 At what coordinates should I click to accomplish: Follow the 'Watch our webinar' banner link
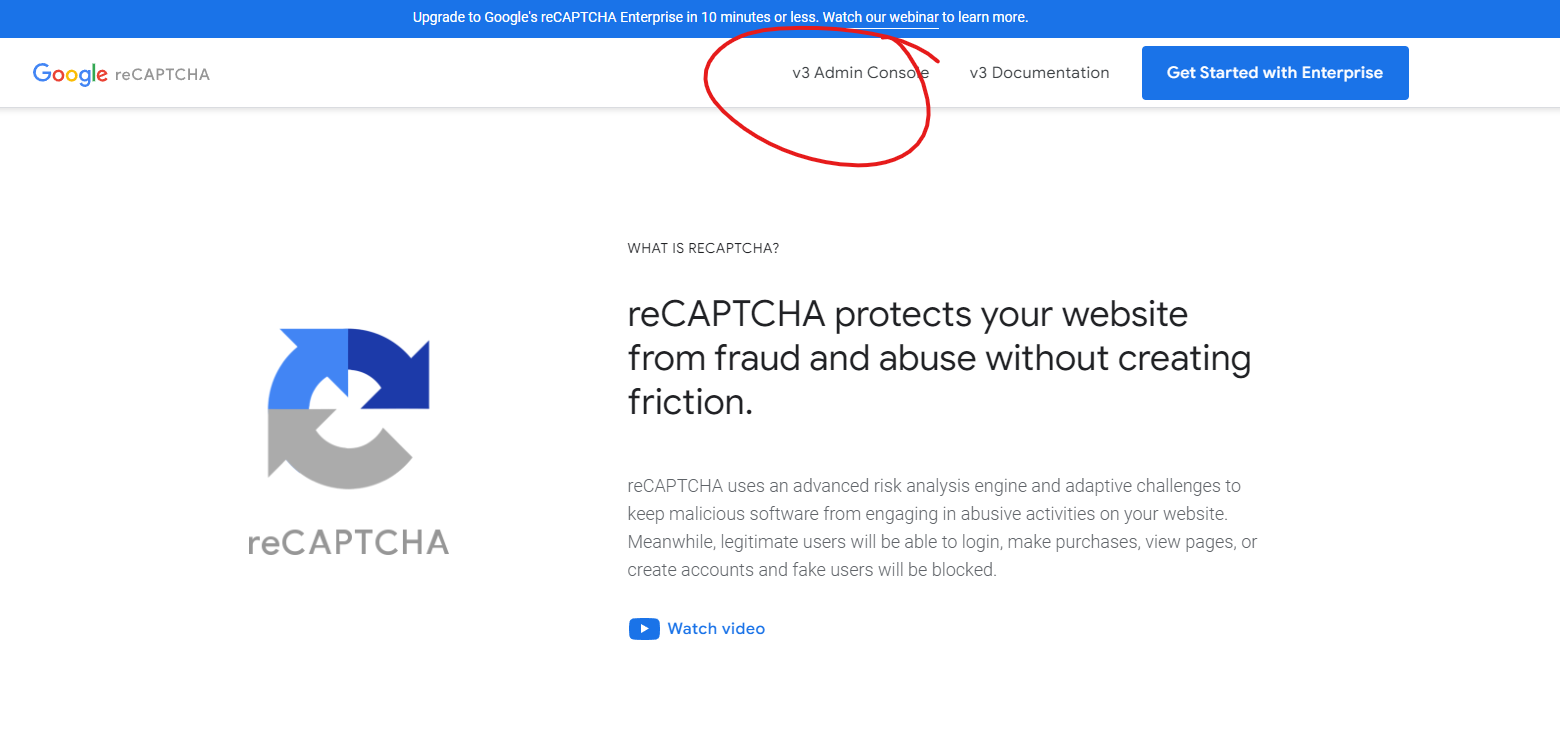click(x=880, y=17)
